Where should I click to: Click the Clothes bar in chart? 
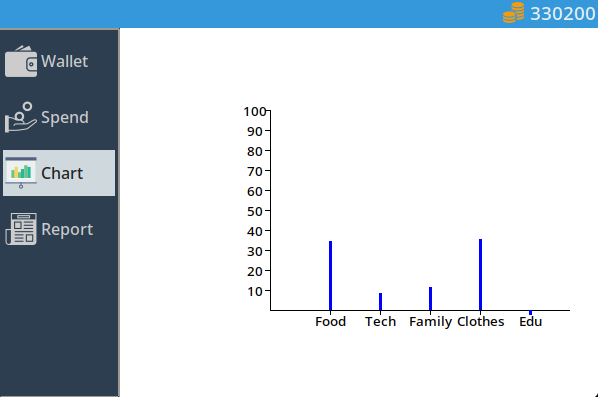481,275
